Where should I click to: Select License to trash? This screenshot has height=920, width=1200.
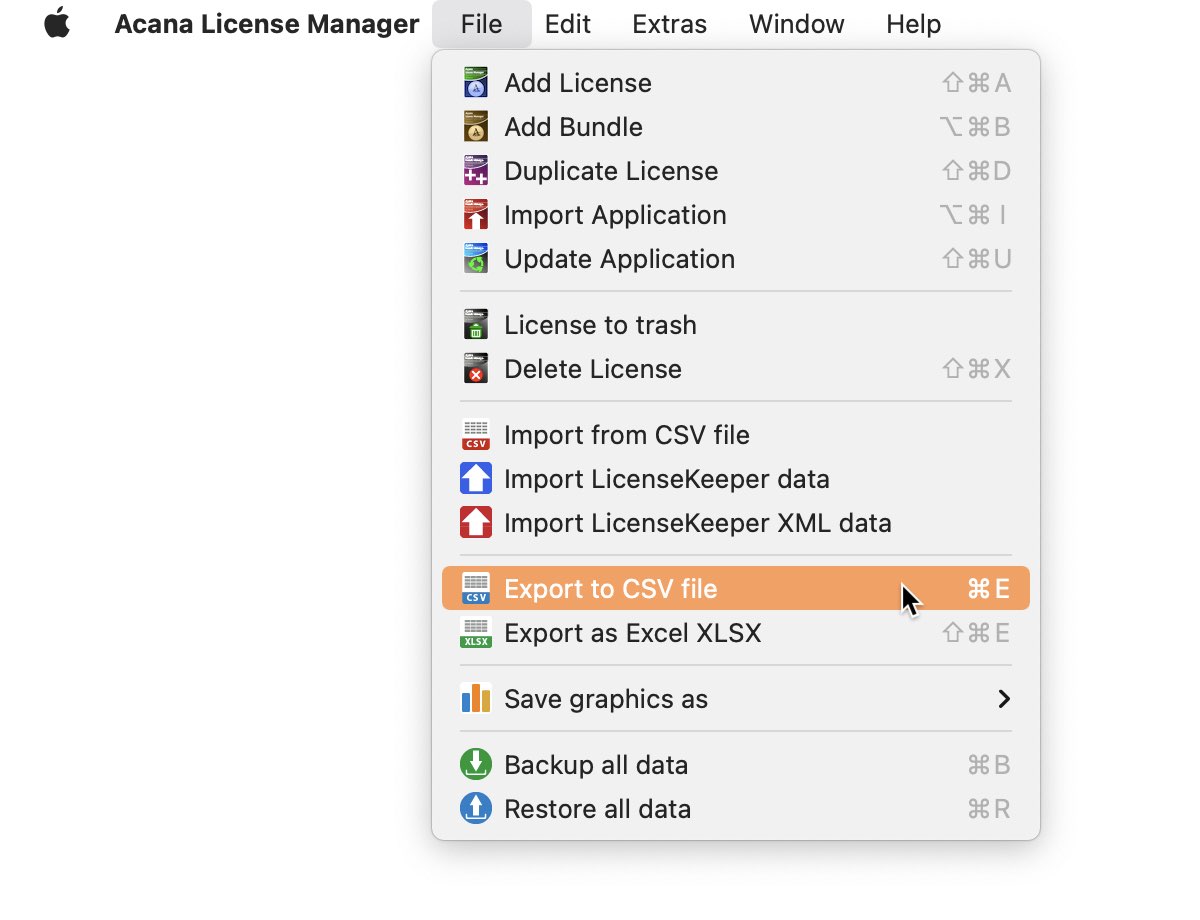point(736,325)
